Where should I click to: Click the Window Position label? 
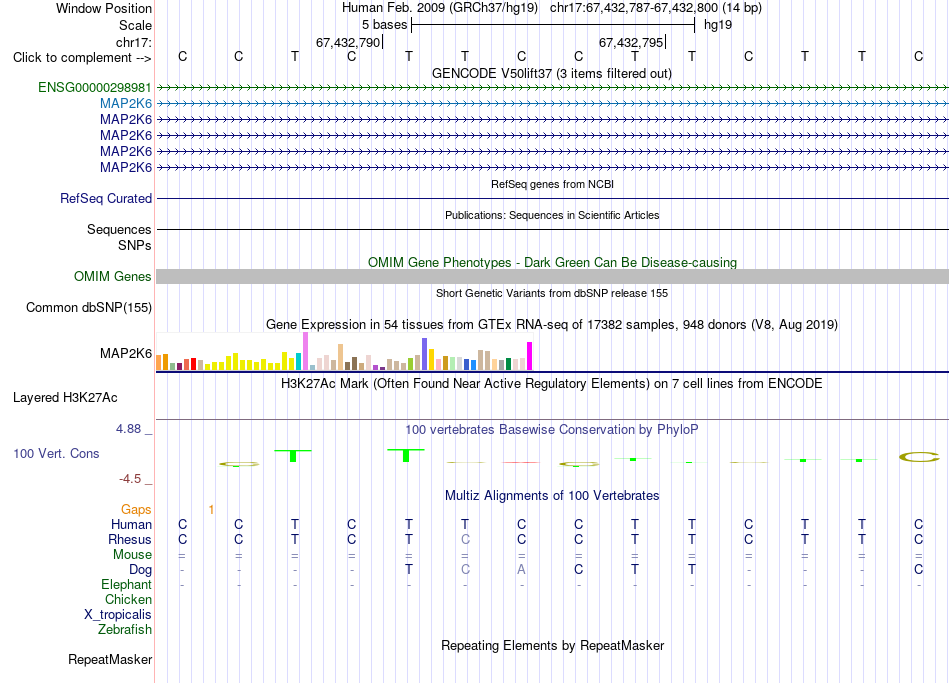point(104,8)
